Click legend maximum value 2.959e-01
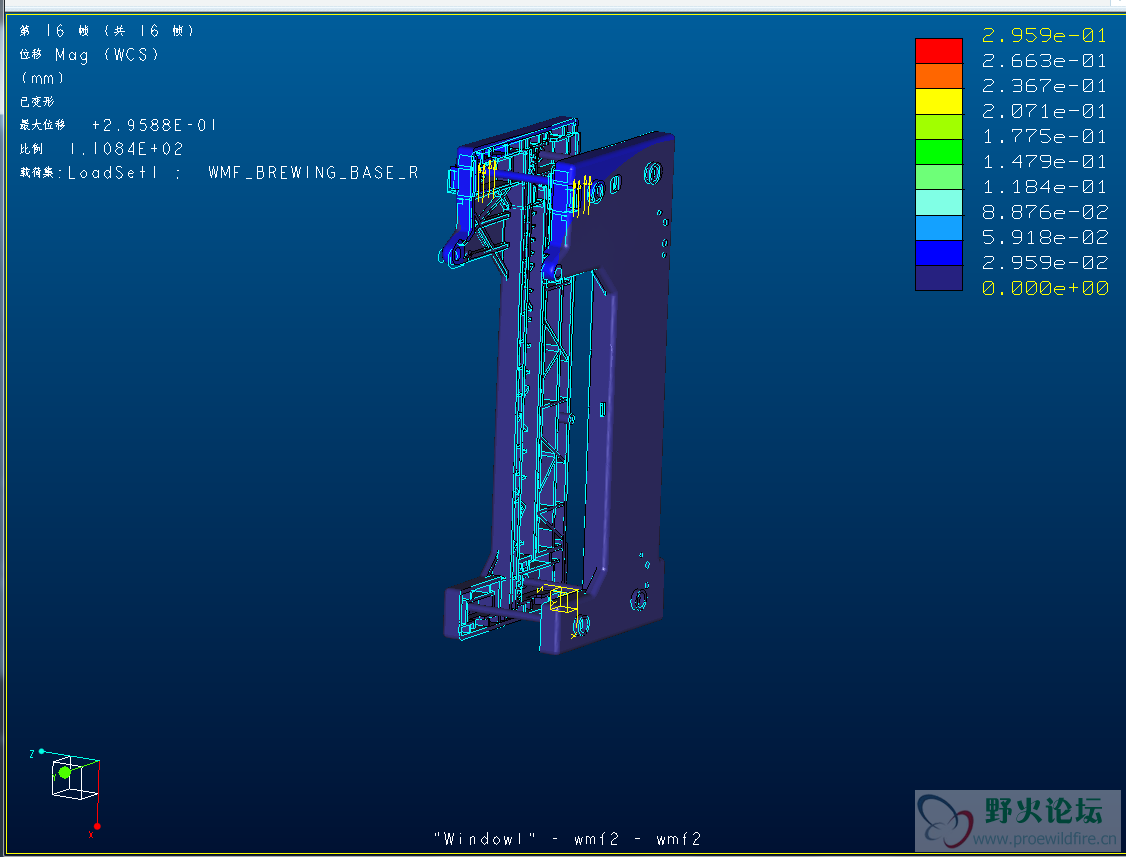Viewport: 1126px width, 857px height. pos(1045,35)
